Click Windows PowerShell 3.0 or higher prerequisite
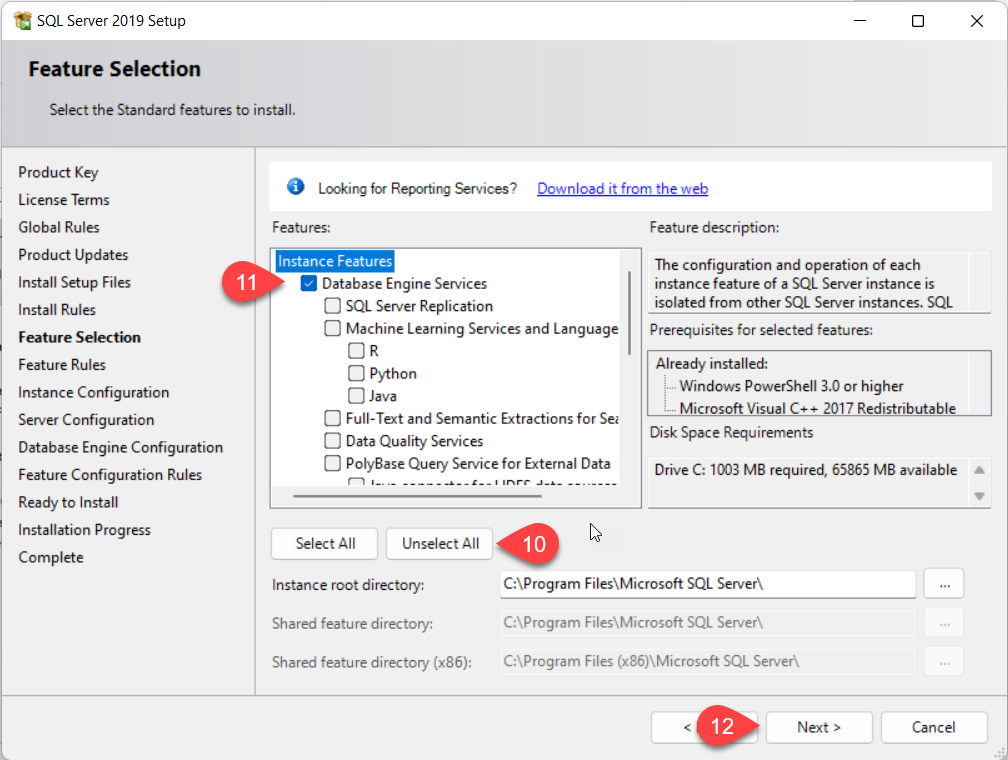The width and height of the screenshot is (1008, 760). pyautogui.click(x=791, y=386)
